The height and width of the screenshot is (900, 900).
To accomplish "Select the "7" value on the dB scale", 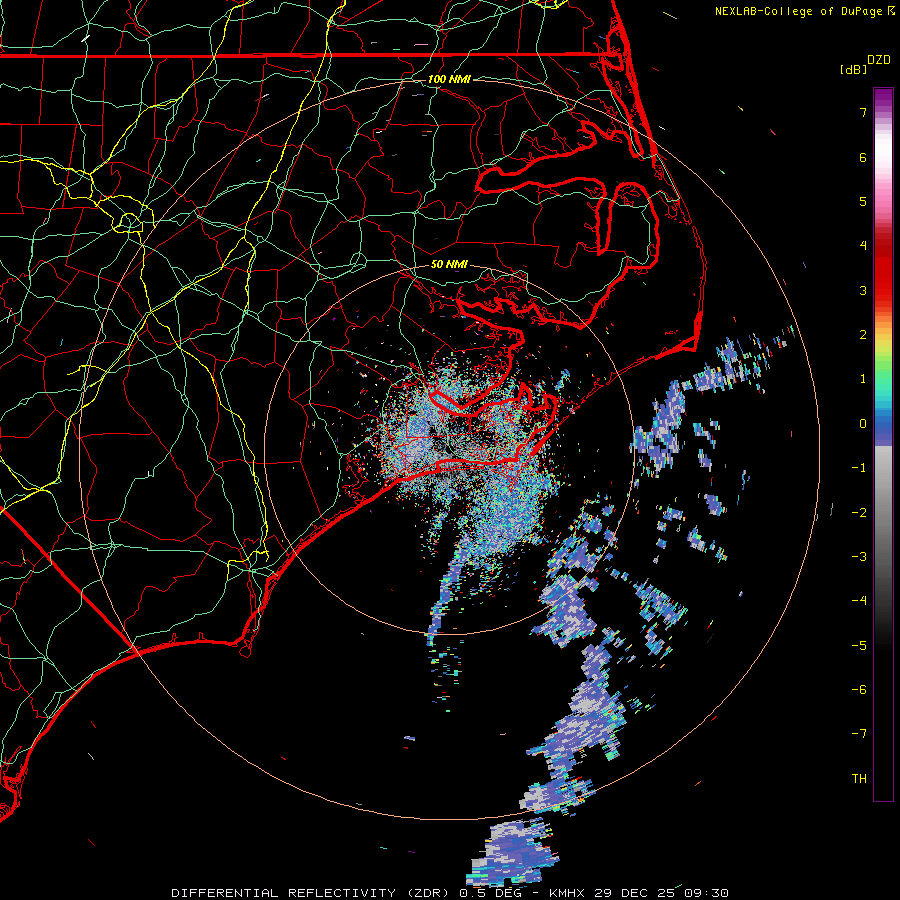I will click(x=863, y=112).
